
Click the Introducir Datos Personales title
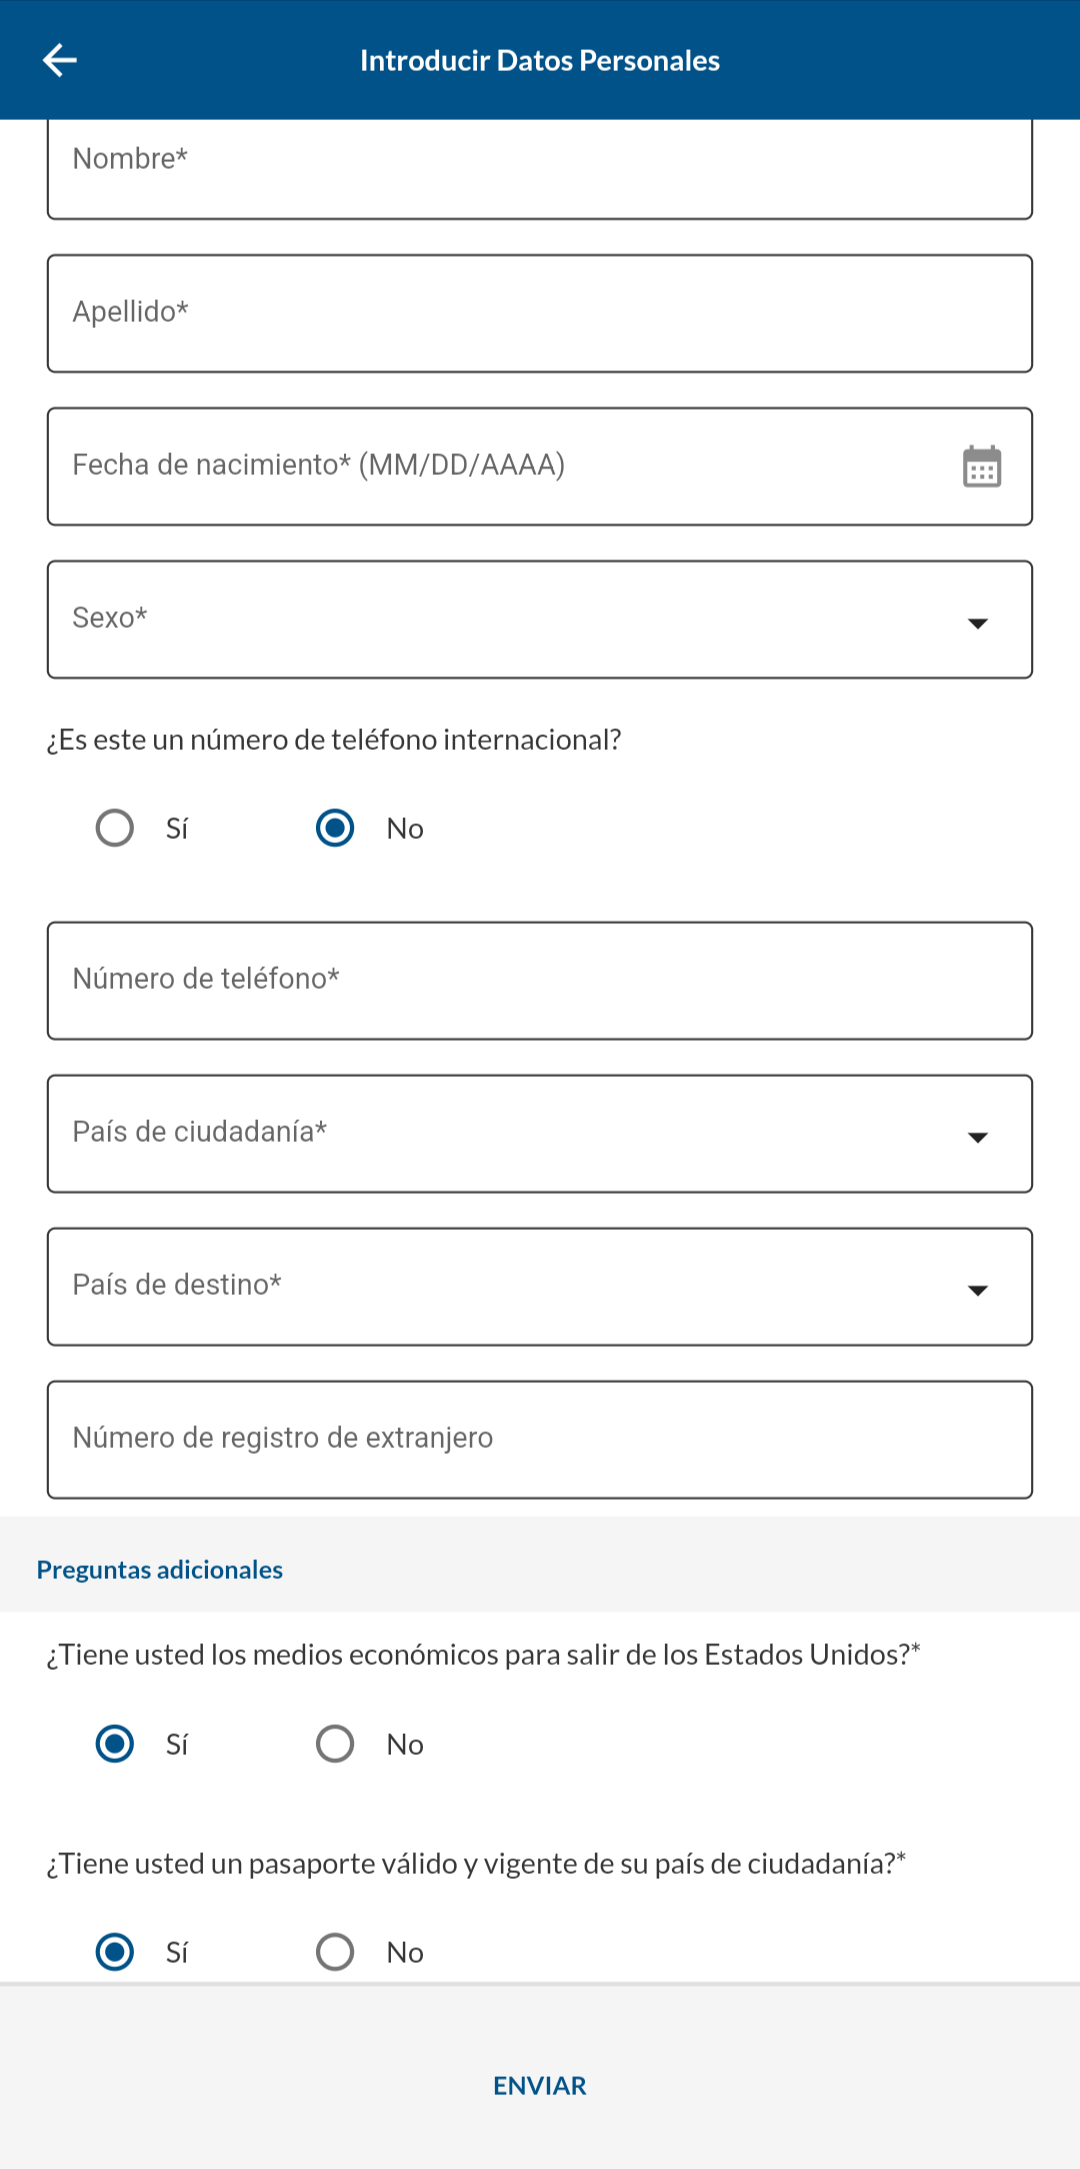pos(540,61)
